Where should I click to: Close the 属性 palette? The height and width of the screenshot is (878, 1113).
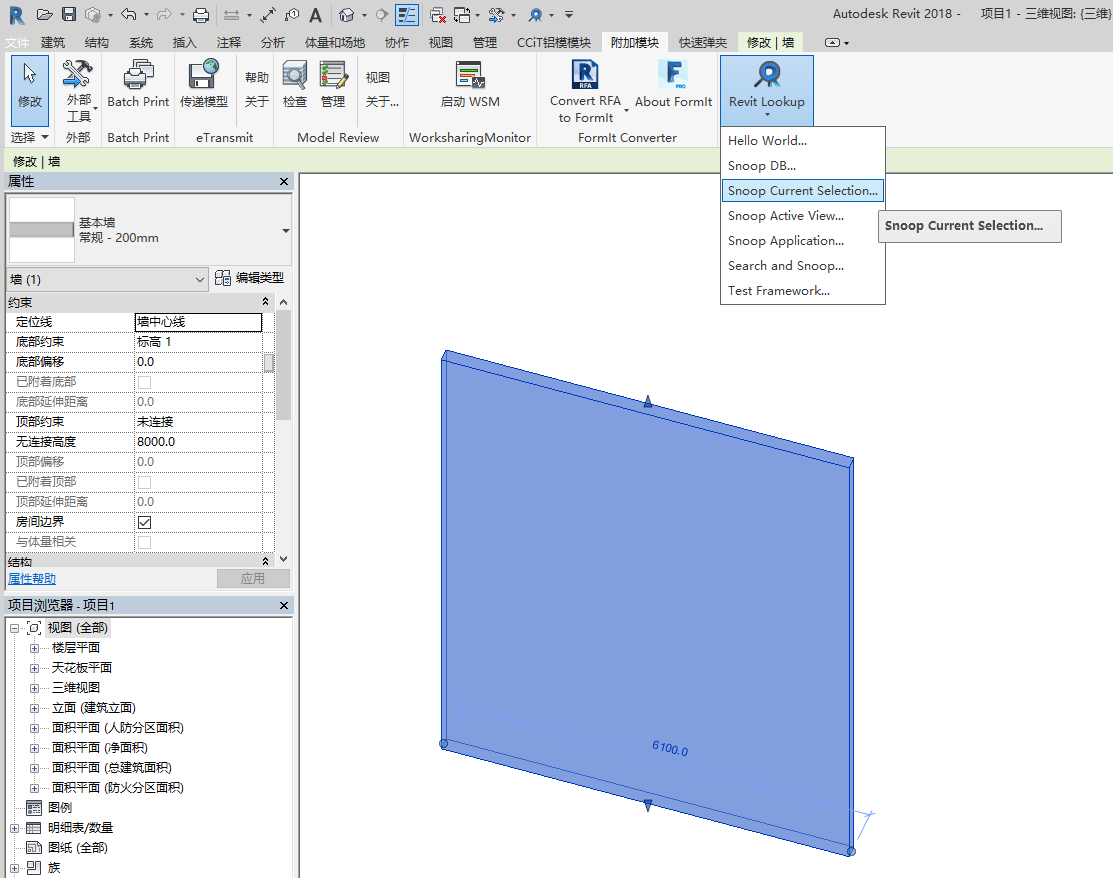click(x=284, y=182)
